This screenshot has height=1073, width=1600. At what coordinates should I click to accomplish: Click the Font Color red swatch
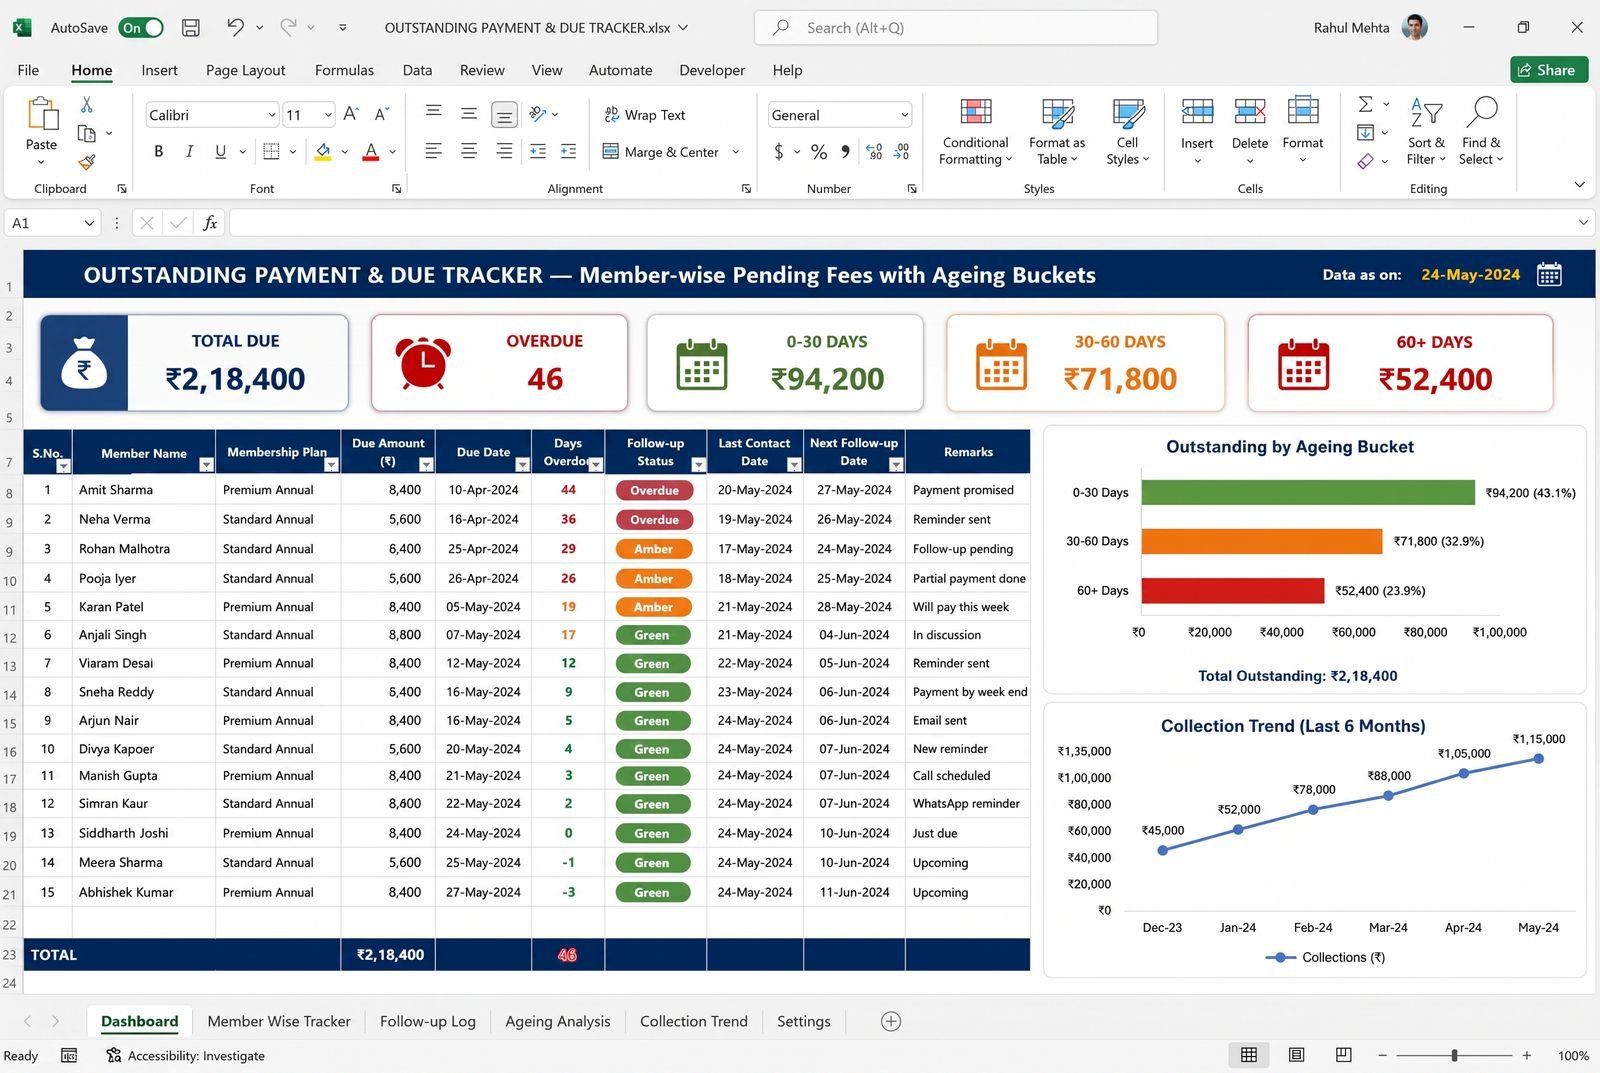tap(371, 151)
